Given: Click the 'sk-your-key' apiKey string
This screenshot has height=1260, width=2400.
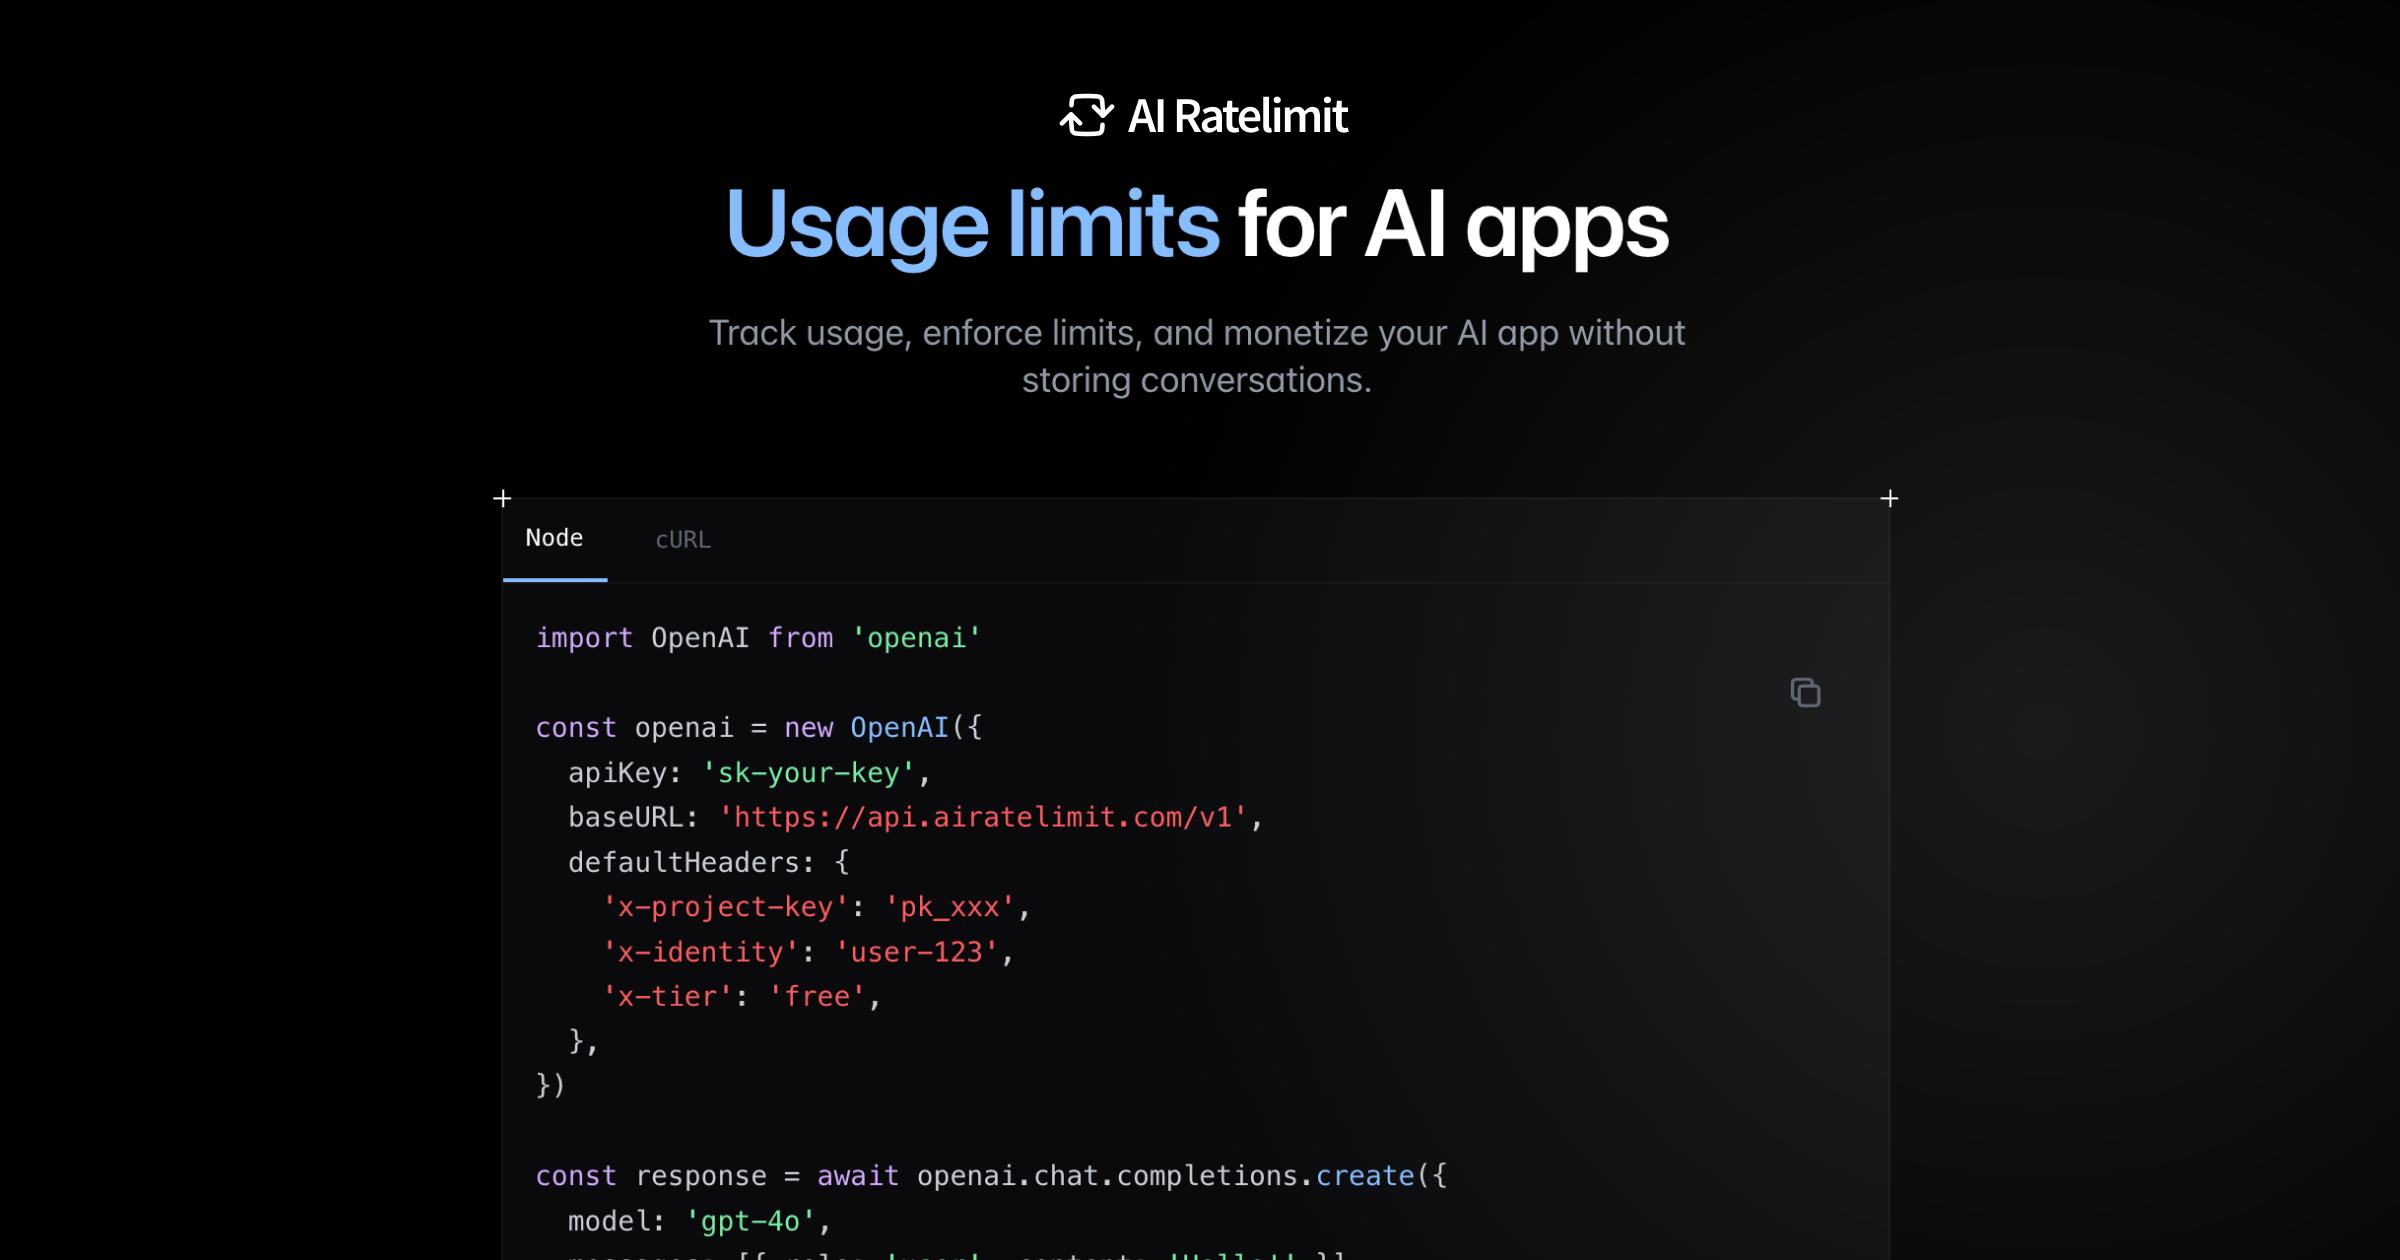Looking at the screenshot, I should click(808, 773).
